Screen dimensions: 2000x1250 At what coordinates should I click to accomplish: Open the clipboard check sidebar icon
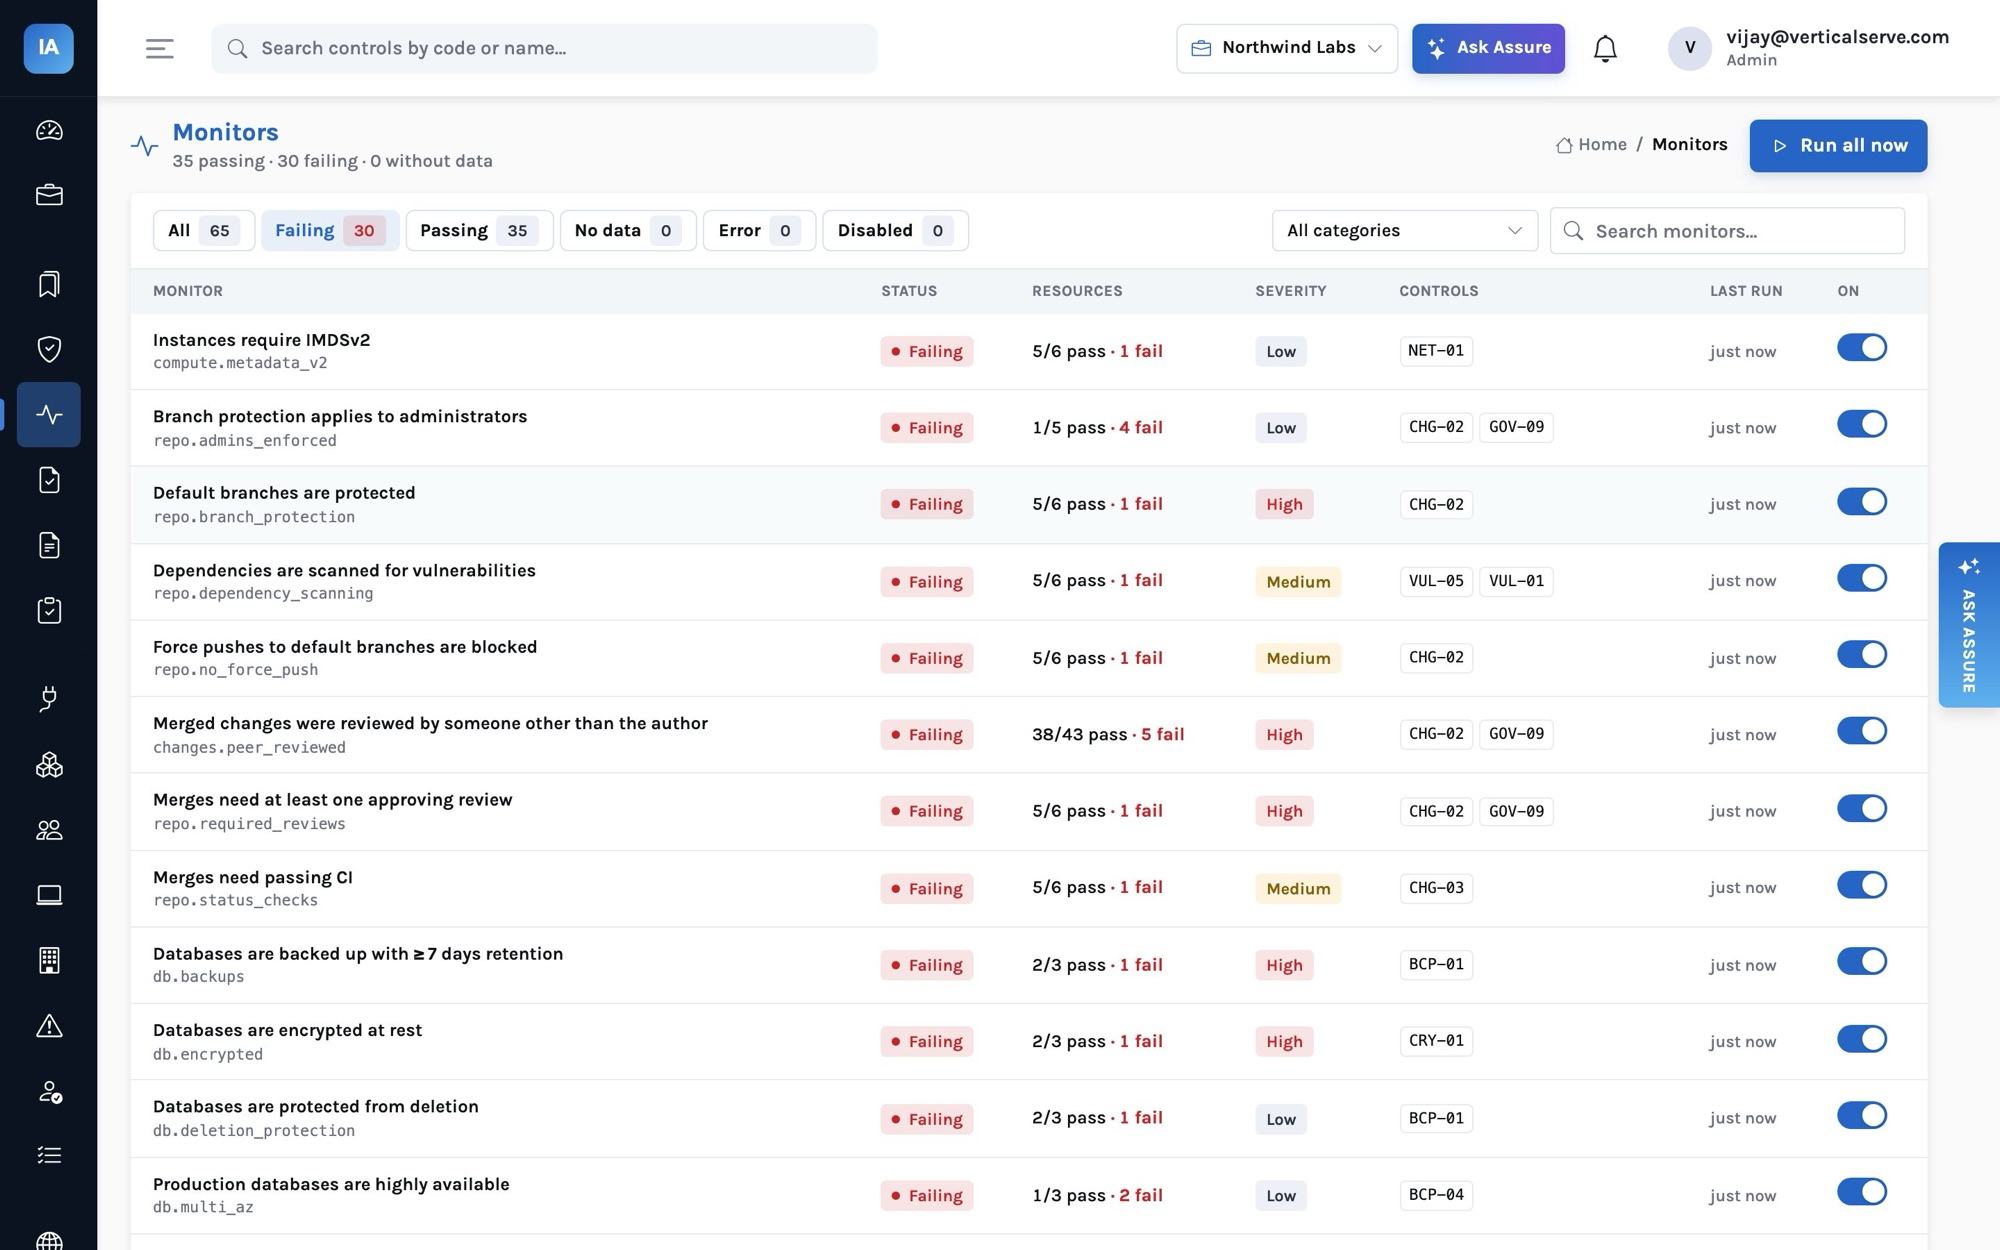[x=49, y=610]
